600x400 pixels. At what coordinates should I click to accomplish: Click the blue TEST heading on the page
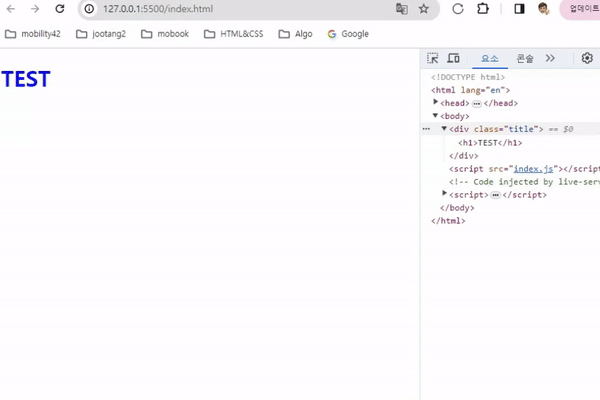[x=26, y=79]
